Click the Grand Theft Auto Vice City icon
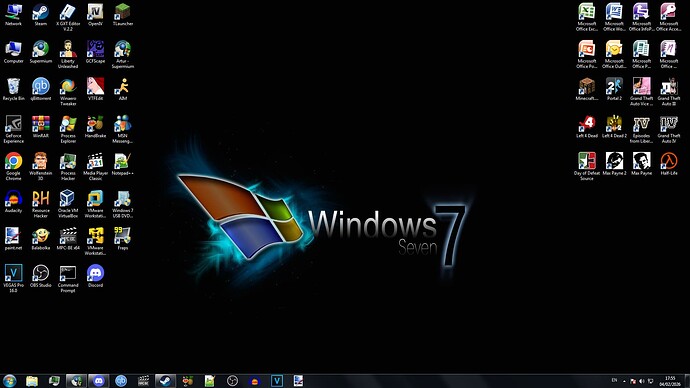Image resolution: width=690 pixels, height=388 pixels. (641, 92)
